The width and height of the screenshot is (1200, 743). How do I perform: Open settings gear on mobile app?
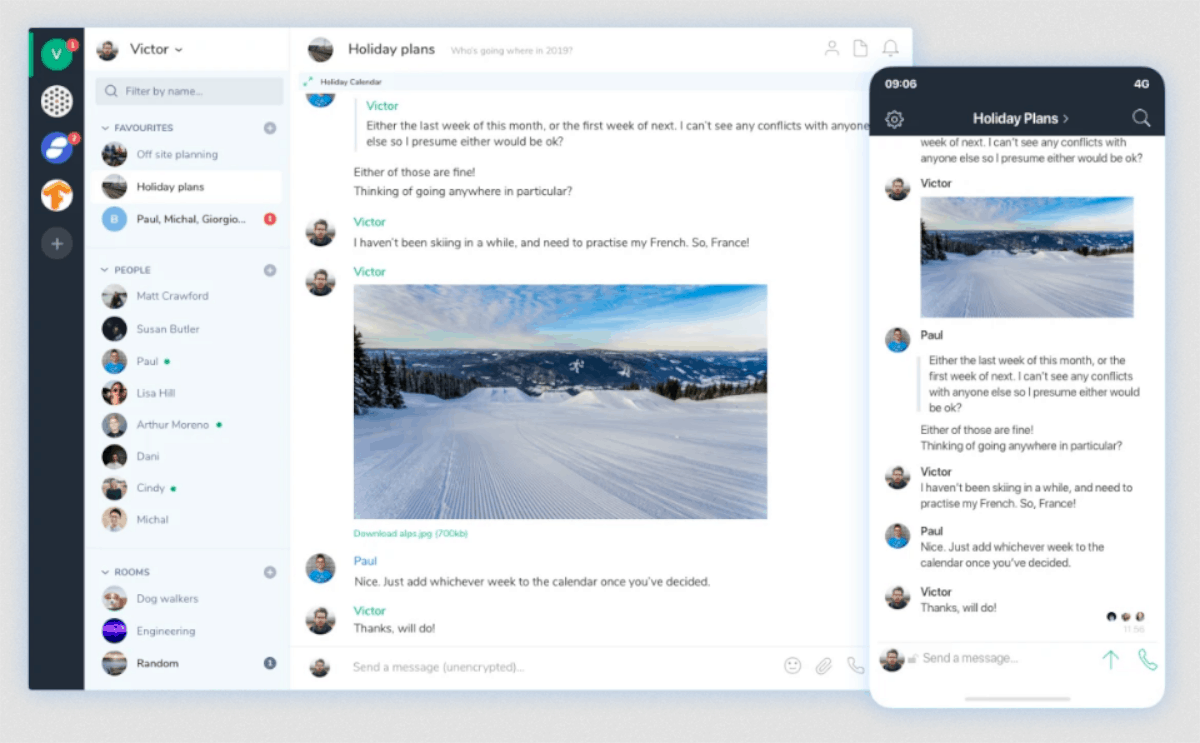[894, 119]
